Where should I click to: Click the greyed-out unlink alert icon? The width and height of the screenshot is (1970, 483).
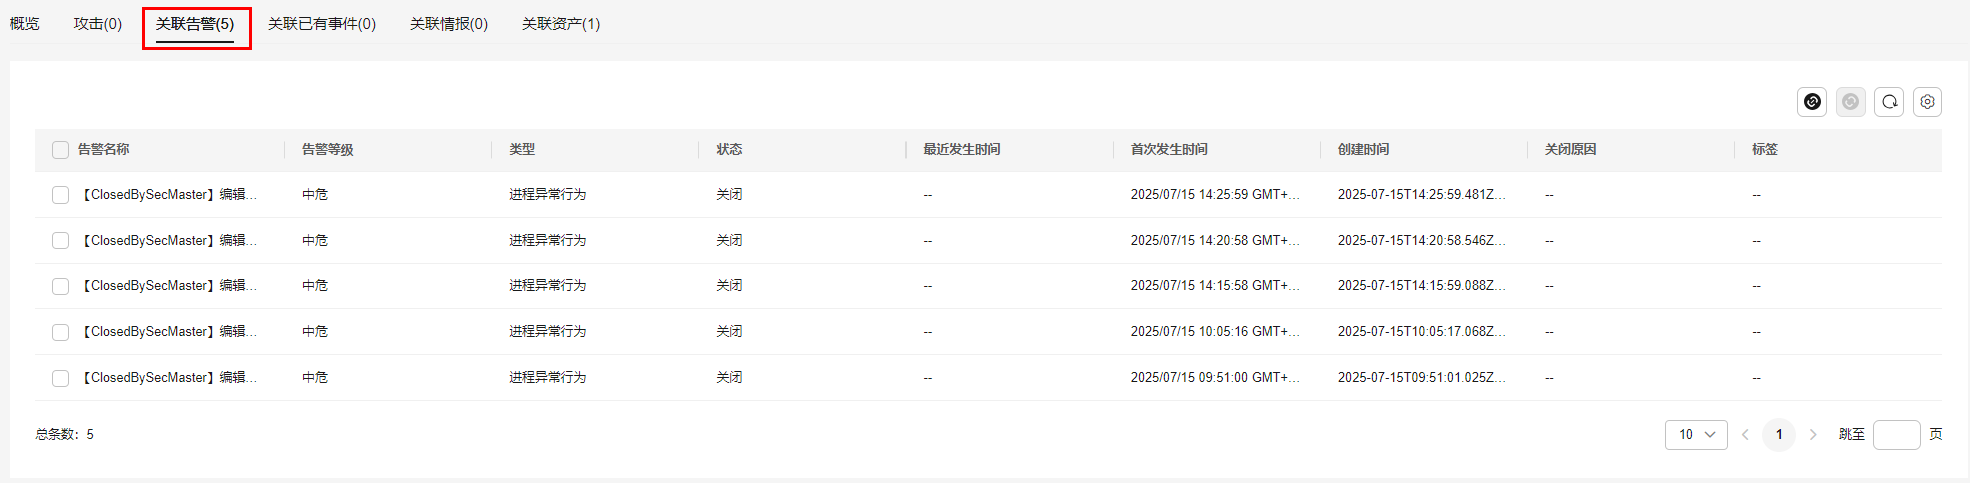(1850, 102)
